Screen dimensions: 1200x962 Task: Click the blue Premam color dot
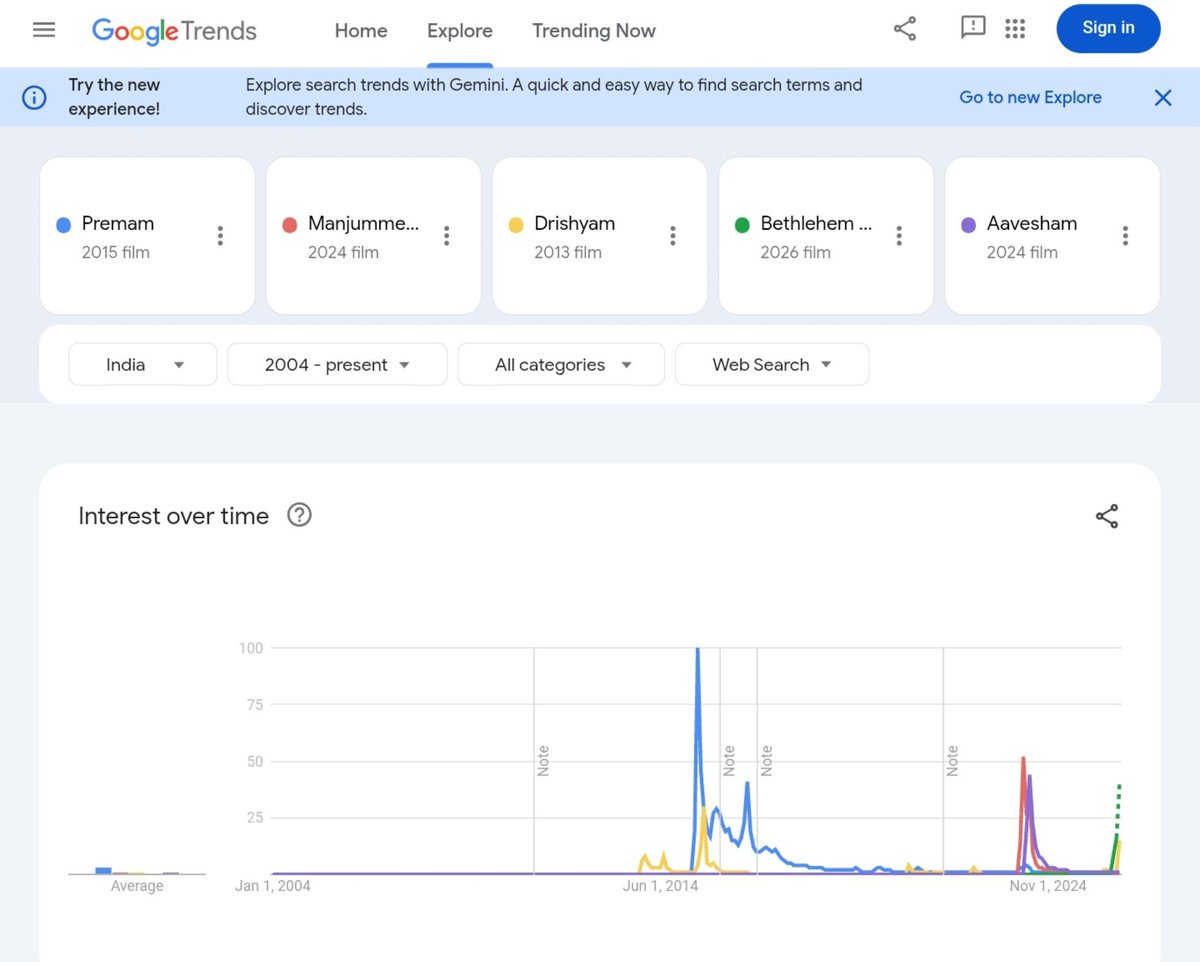tap(64, 225)
